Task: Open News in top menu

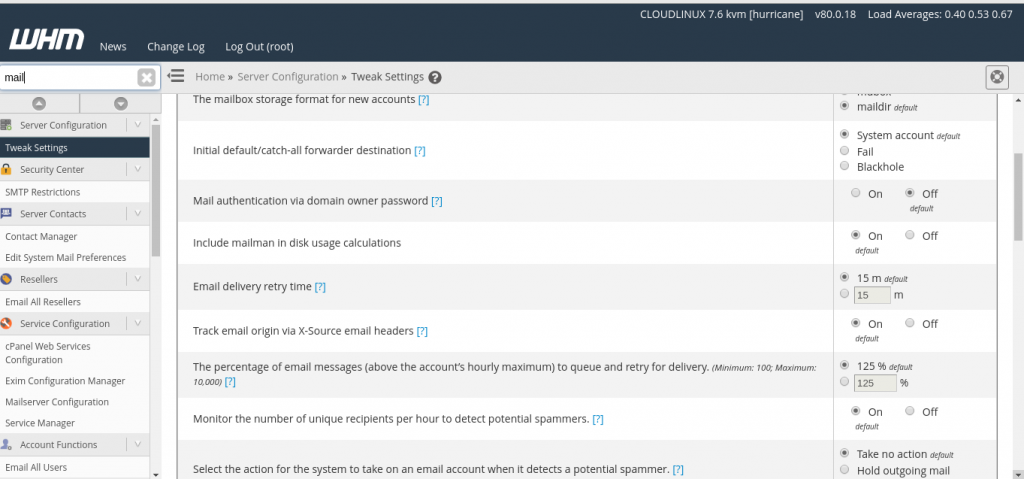Action: click(113, 47)
